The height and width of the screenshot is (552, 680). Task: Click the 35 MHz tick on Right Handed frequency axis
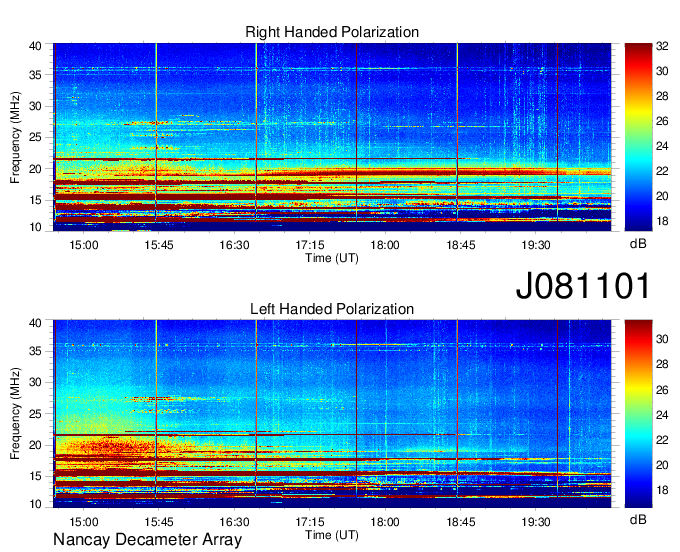click(35, 75)
